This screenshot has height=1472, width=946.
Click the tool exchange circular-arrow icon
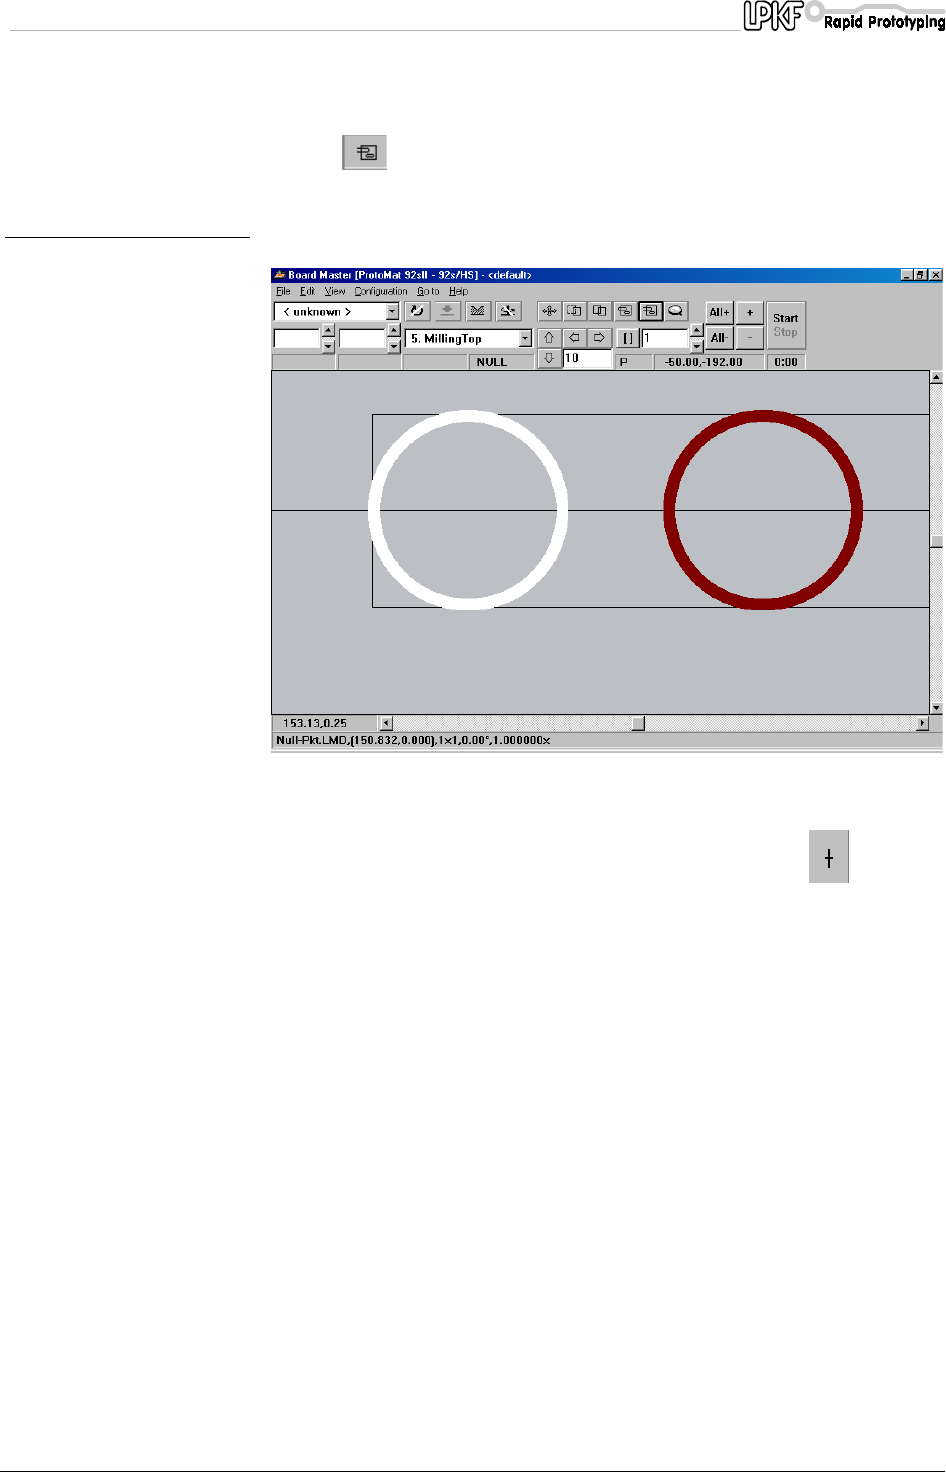(x=417, y=311)
